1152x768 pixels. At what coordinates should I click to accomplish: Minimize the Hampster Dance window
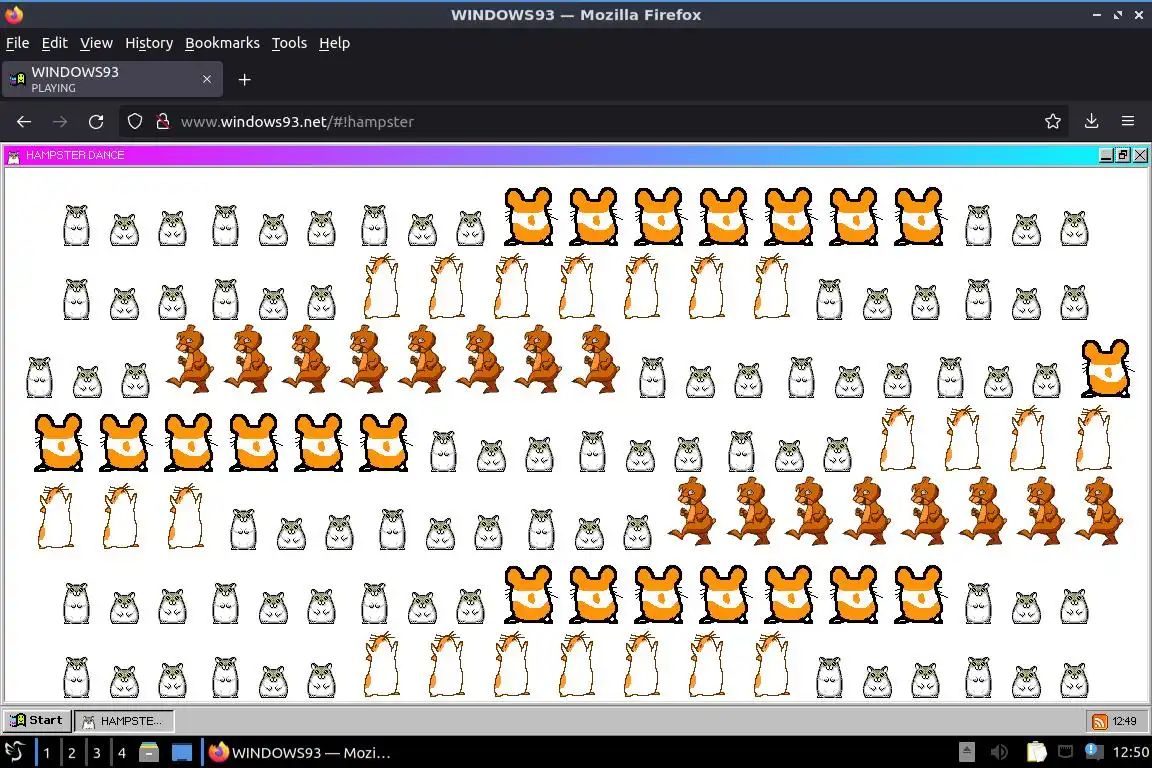[1106, 155]
